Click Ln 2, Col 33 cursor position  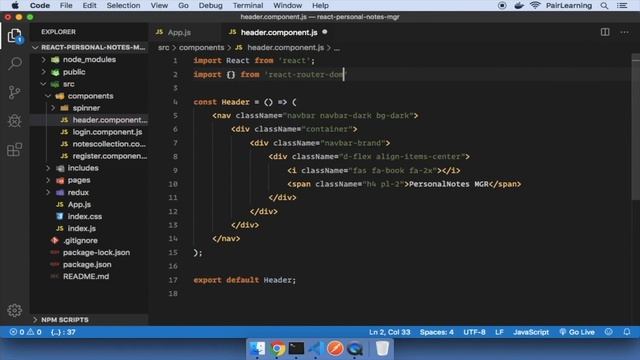389,332
